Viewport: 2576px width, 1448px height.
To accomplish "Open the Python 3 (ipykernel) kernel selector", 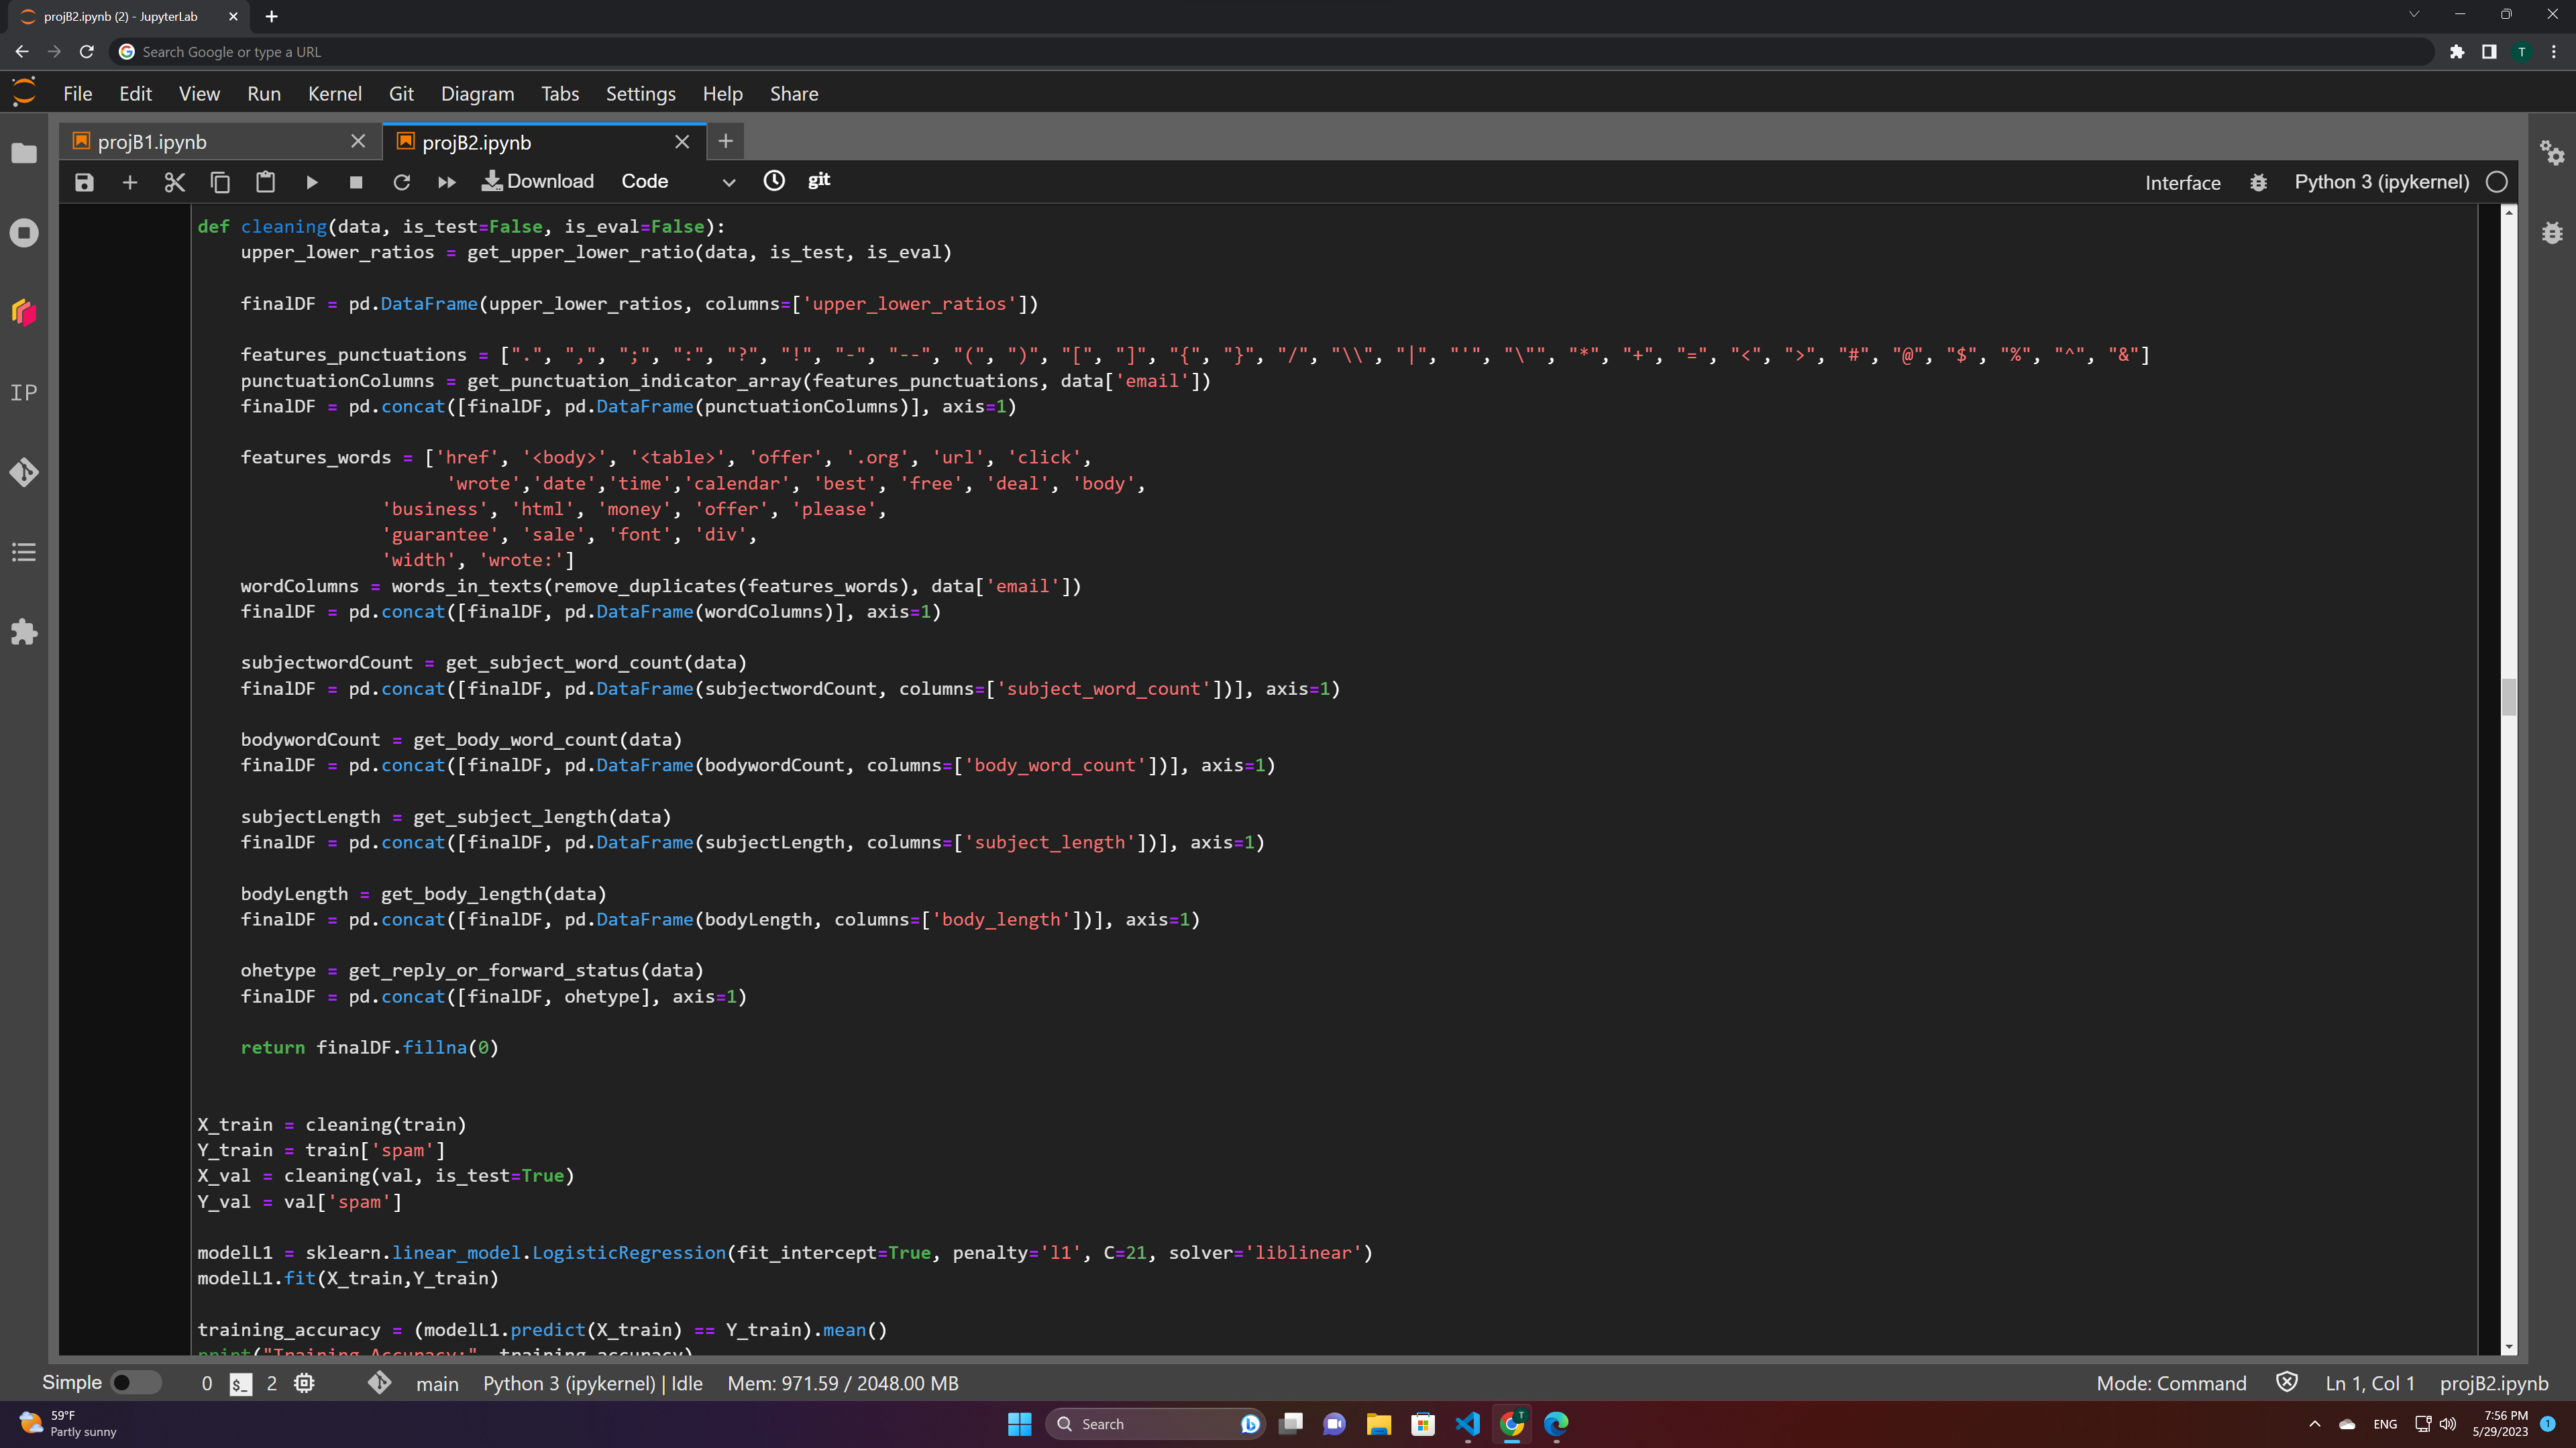I will tap(2380, 182).
